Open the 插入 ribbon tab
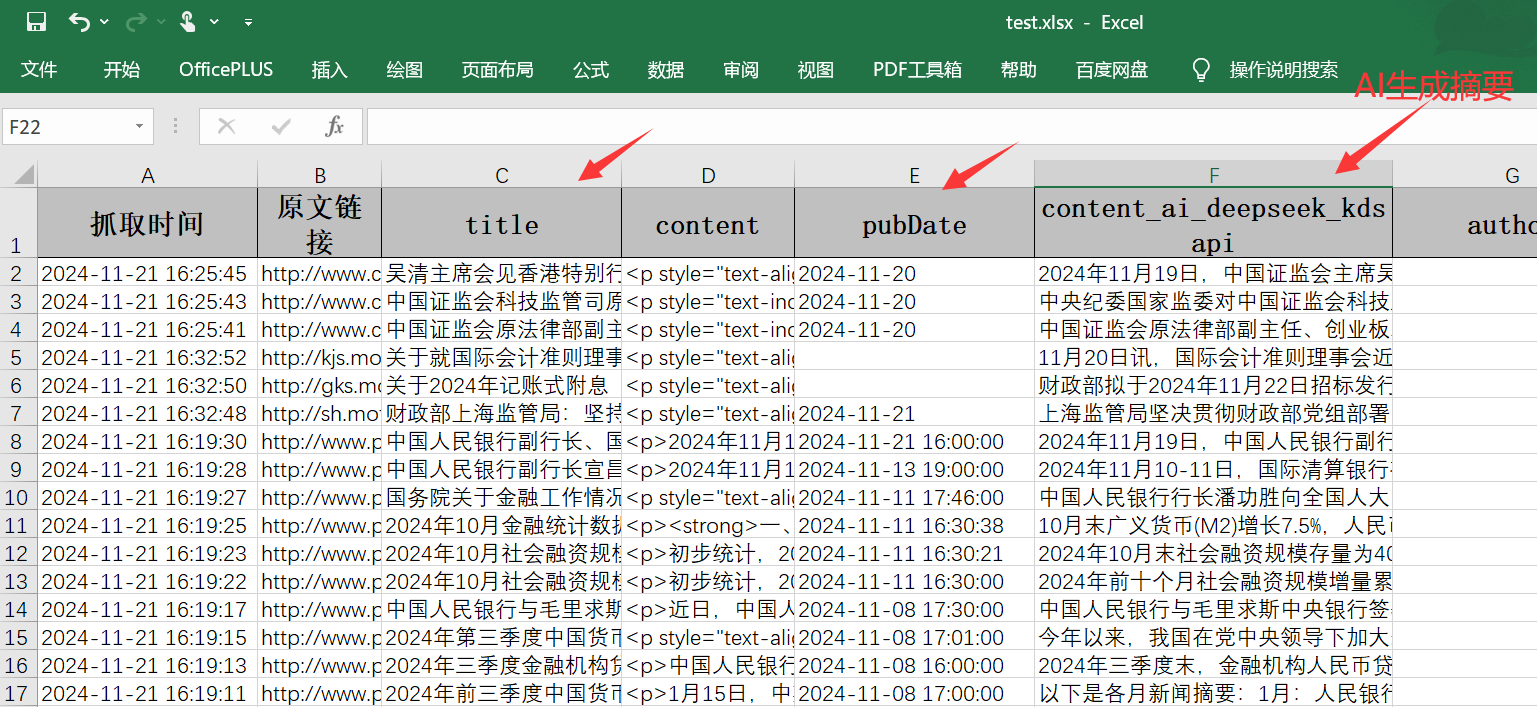This screenshot has width=1537, height=707. click(x=329, y=70)
